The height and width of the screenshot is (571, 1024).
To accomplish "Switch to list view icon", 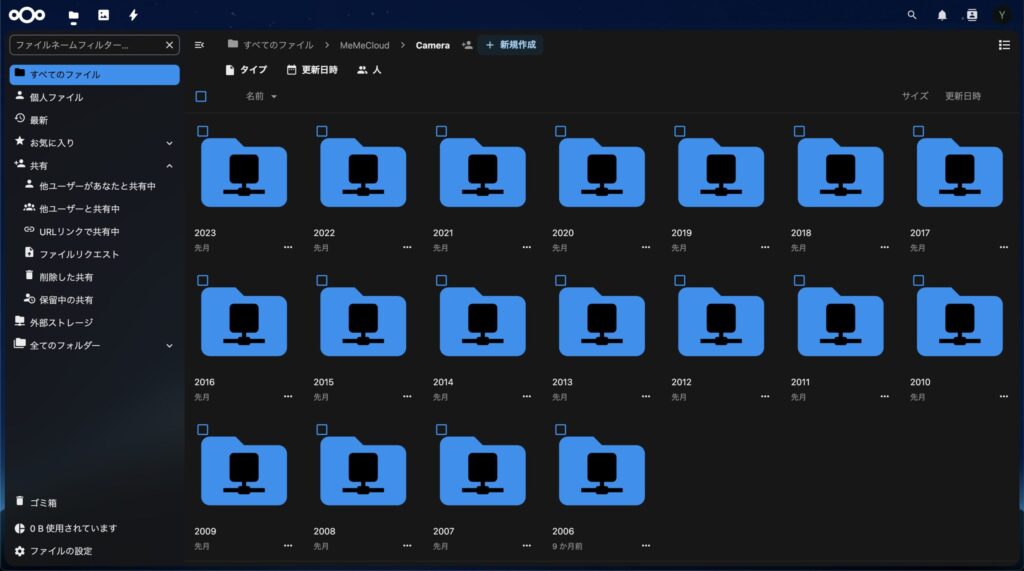I will click(1004, 45).
